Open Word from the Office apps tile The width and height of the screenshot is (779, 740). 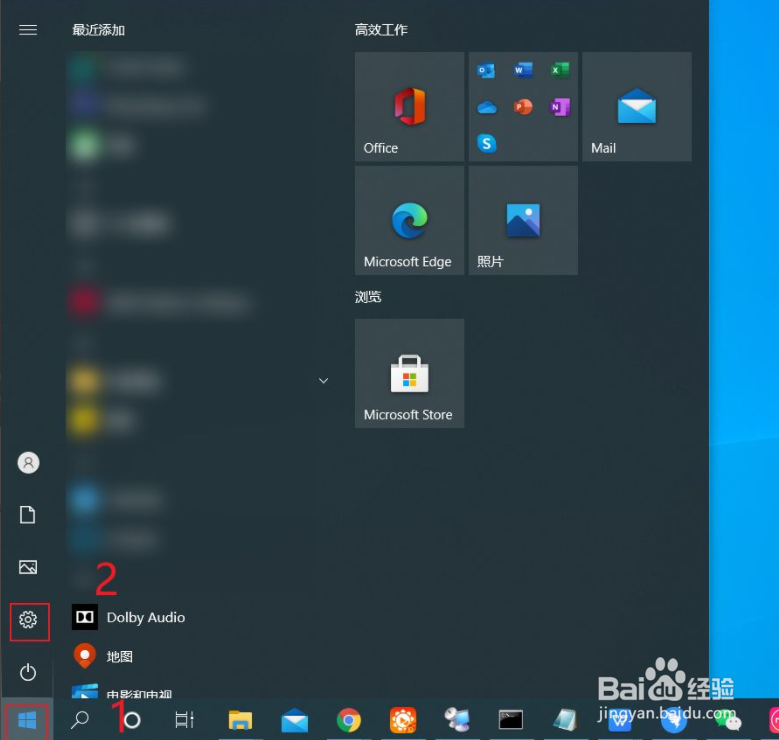tap(523, 70)
